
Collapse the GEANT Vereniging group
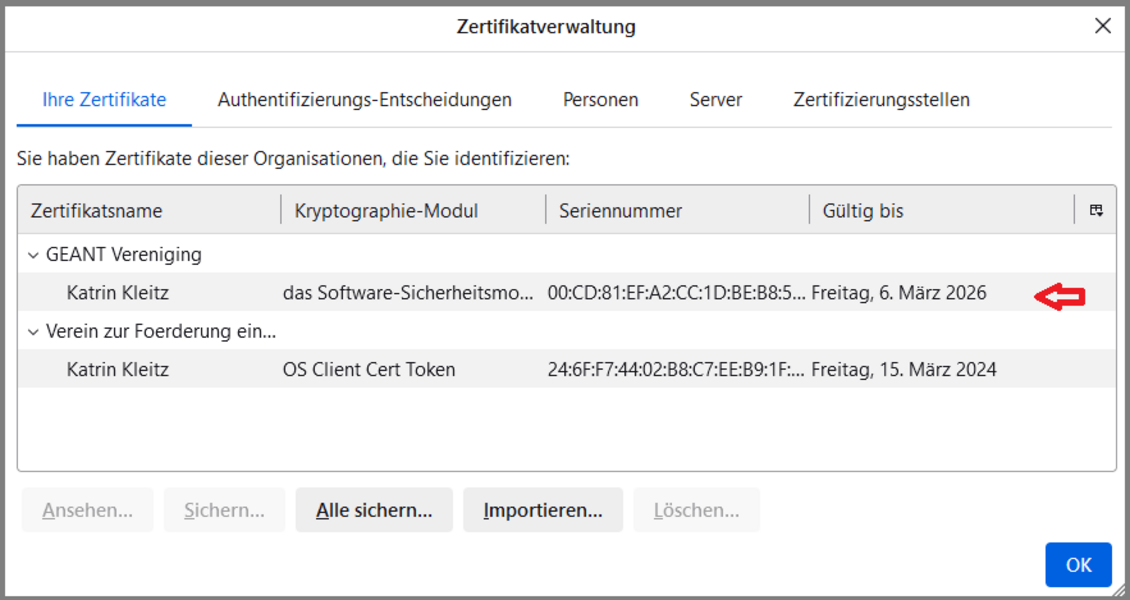coord(34,255)
